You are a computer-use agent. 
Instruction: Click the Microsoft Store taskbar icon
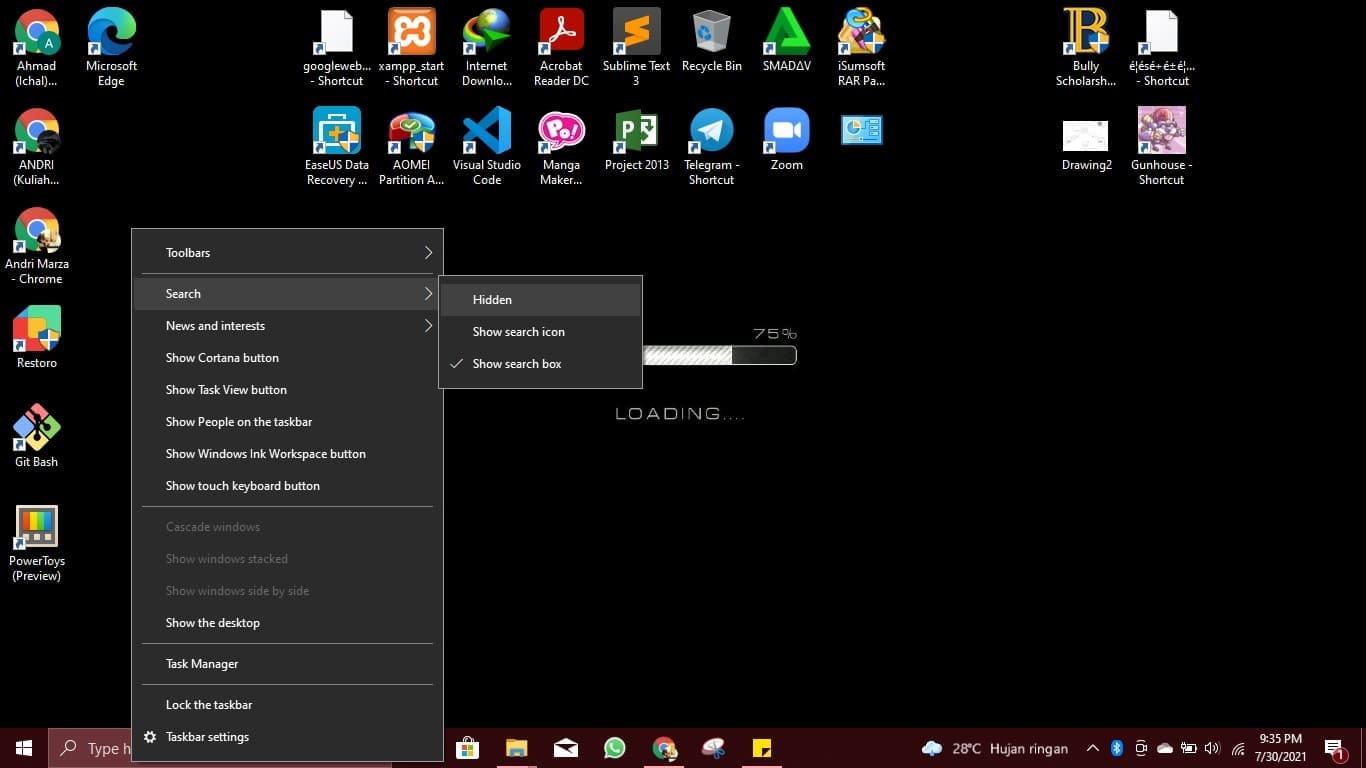(x=467, y=748)
